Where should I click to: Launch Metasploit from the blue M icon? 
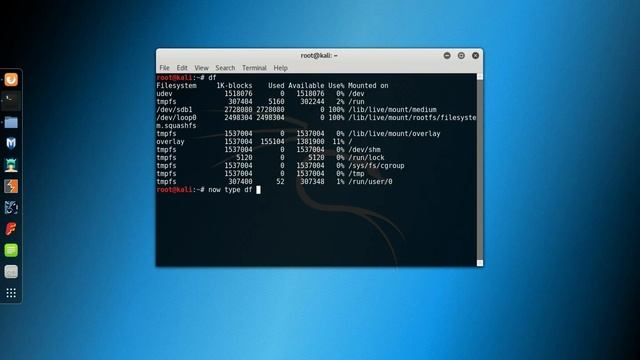pos(11,143)
